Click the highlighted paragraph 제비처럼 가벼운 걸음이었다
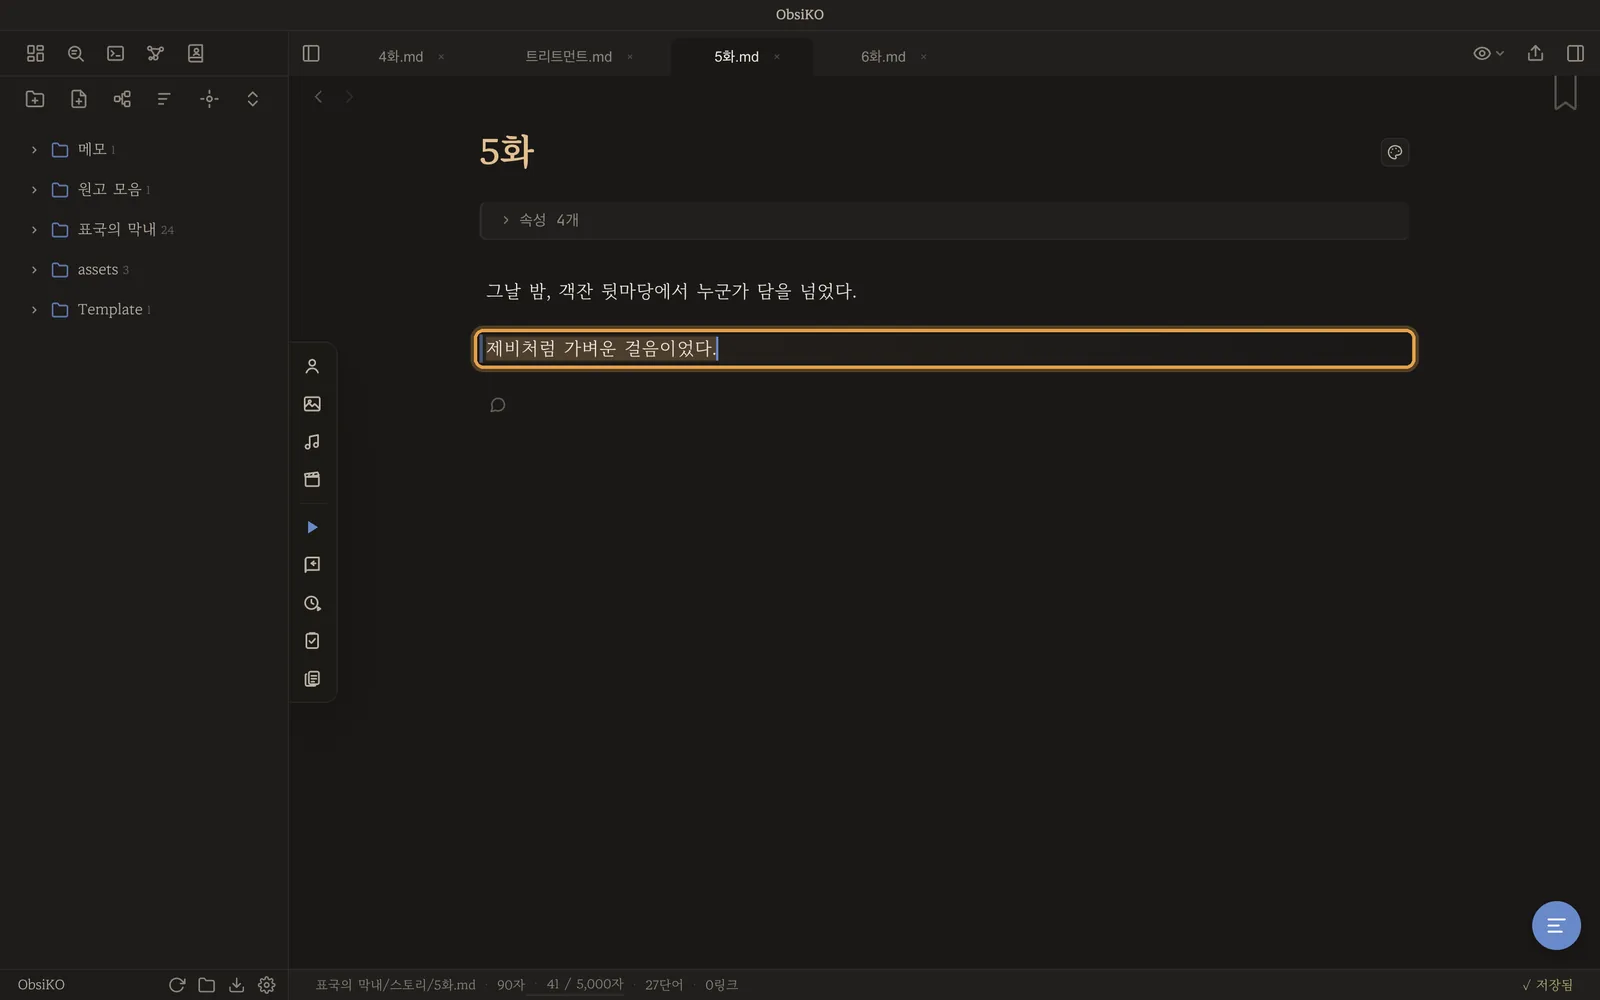This screenshot has width=1600, height=1000. click(x=944, y=349)
